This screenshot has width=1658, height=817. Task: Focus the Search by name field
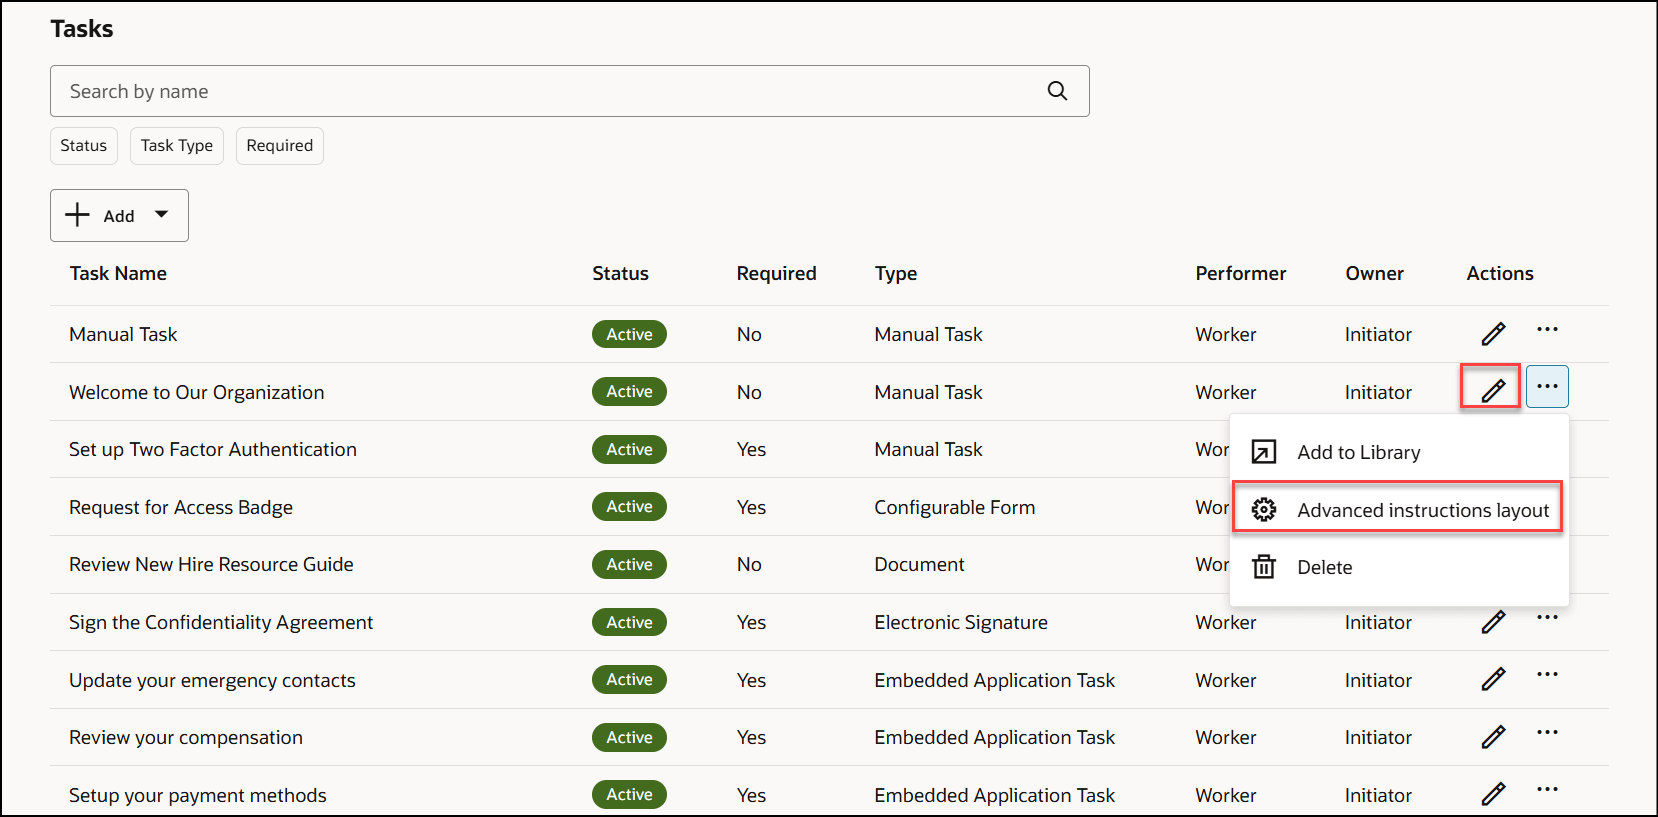[540, 91]
